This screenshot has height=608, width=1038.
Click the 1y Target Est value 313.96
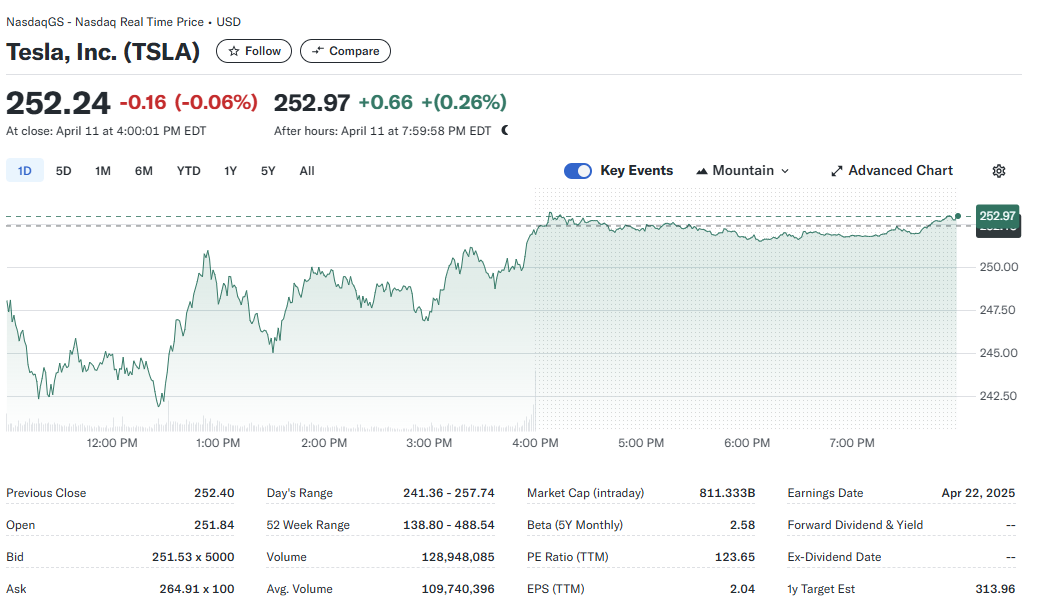tap(995, 589)
